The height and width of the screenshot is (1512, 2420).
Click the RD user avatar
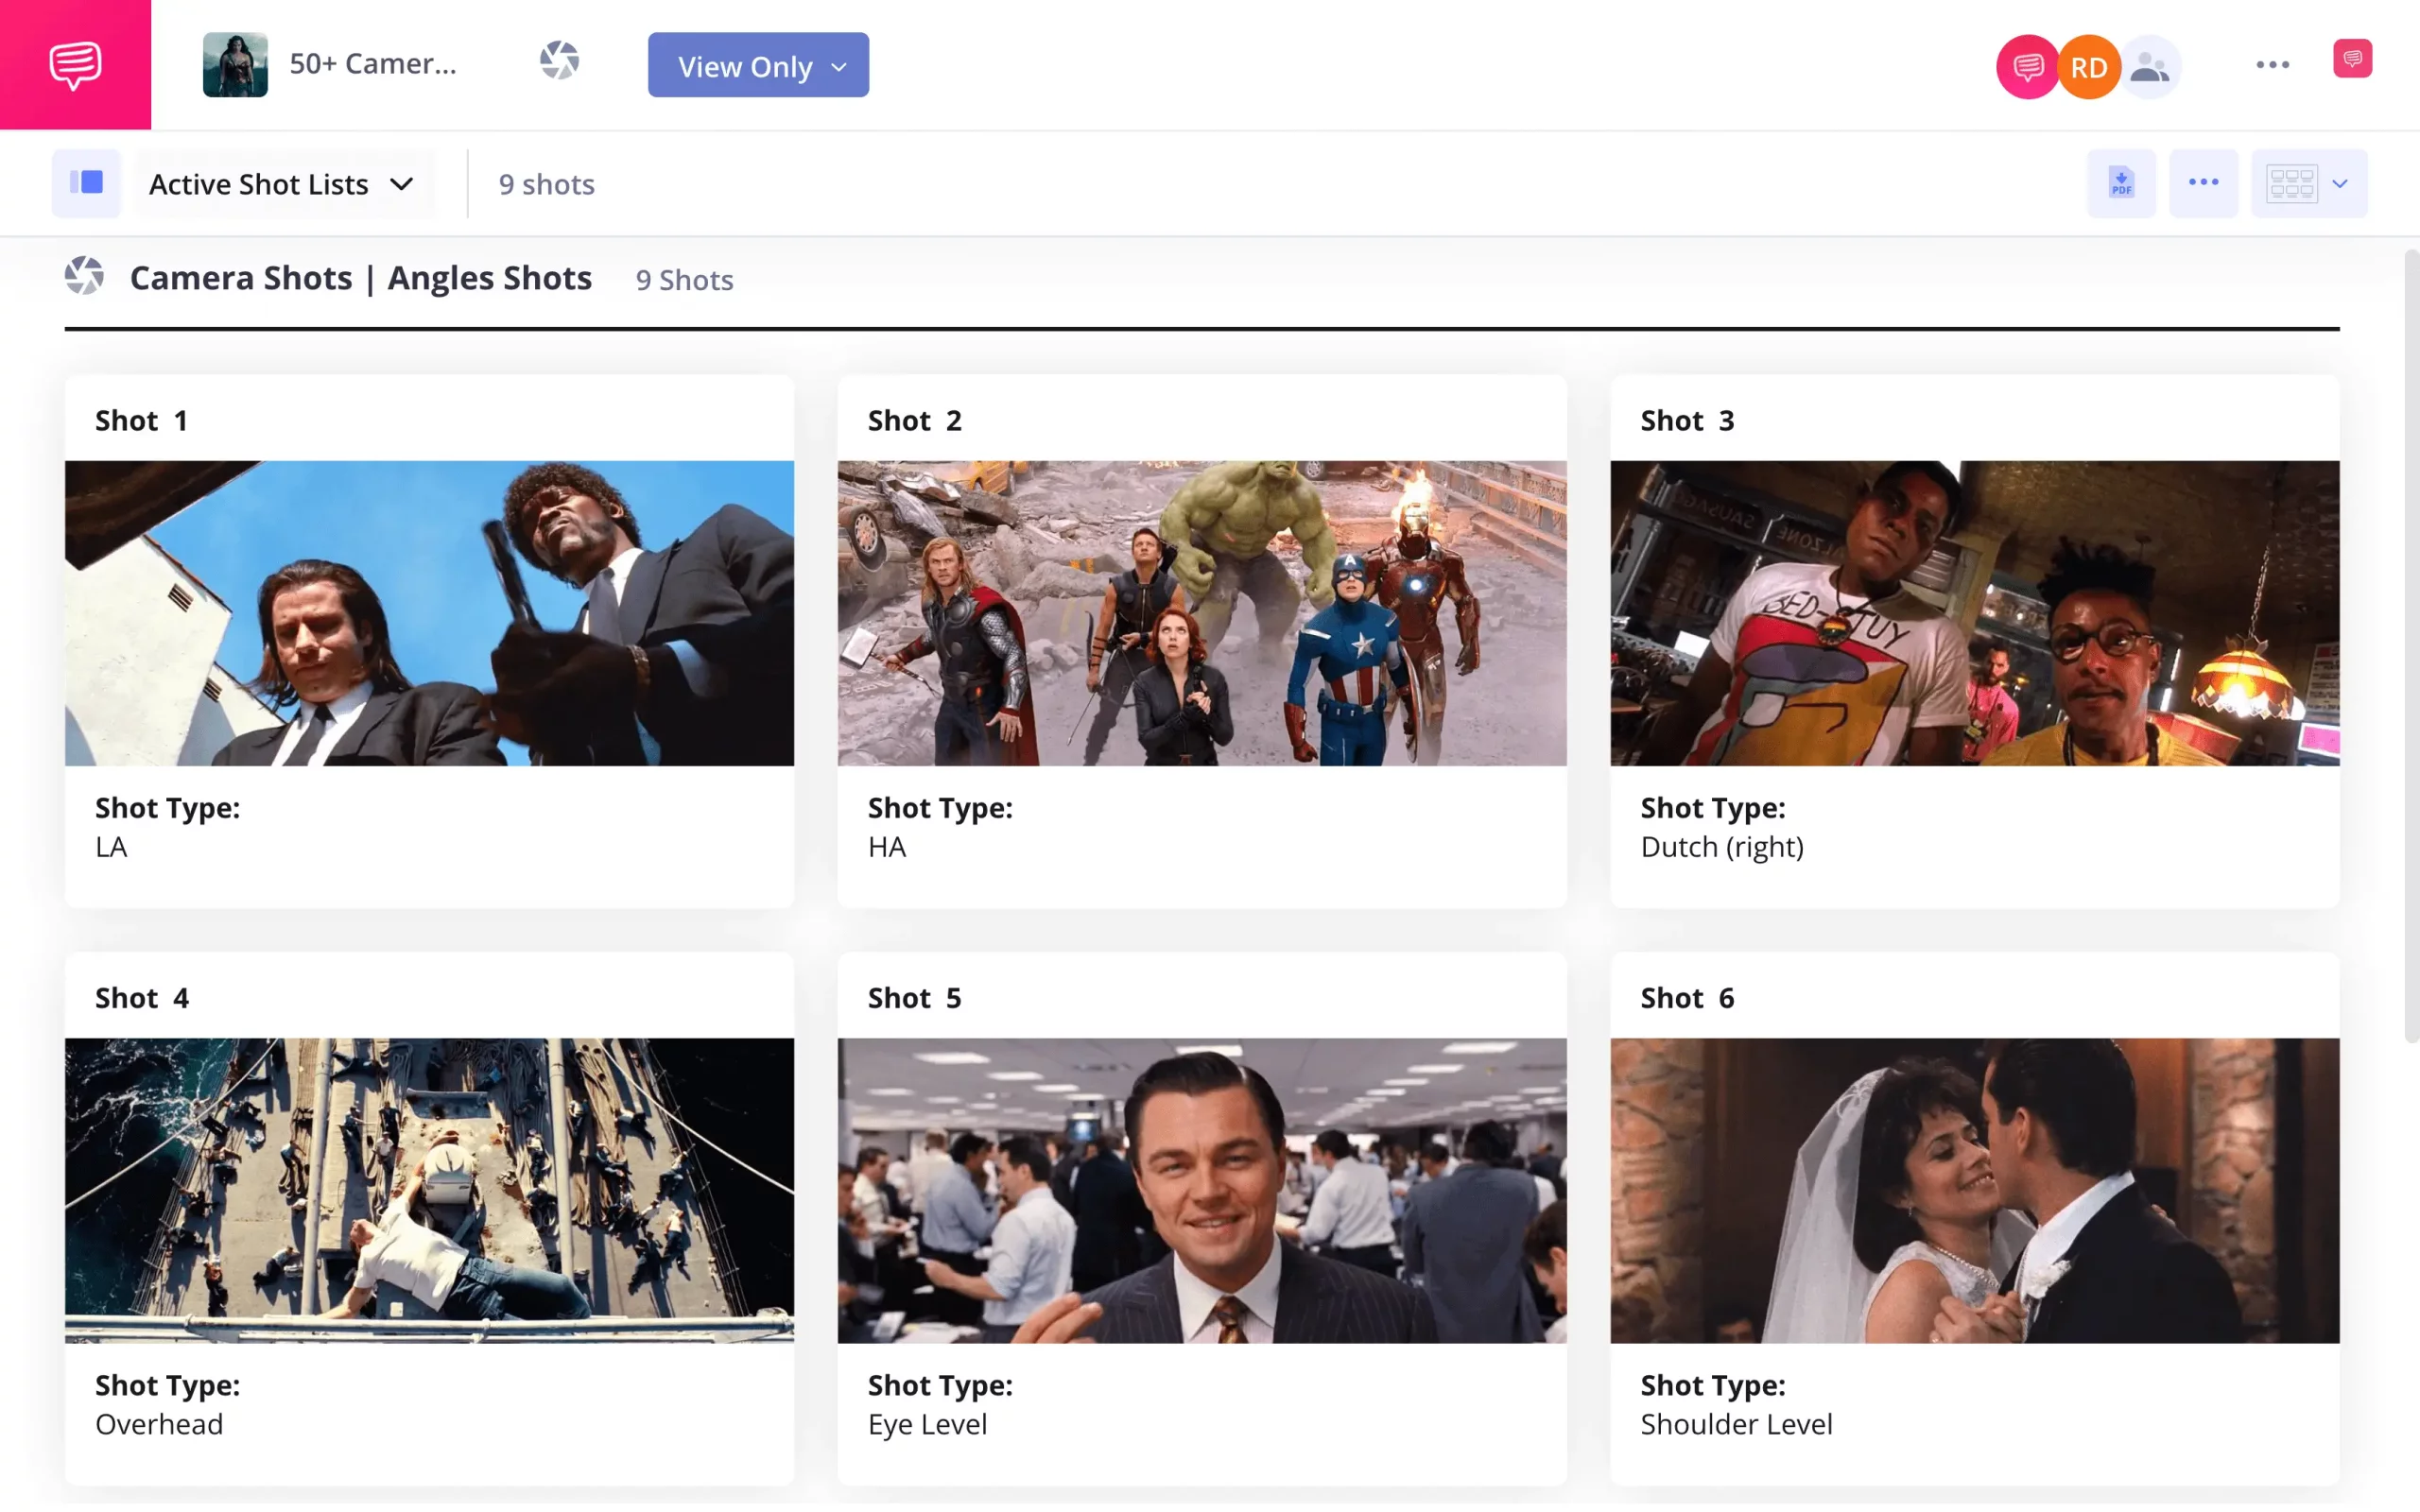[2088, 67]
